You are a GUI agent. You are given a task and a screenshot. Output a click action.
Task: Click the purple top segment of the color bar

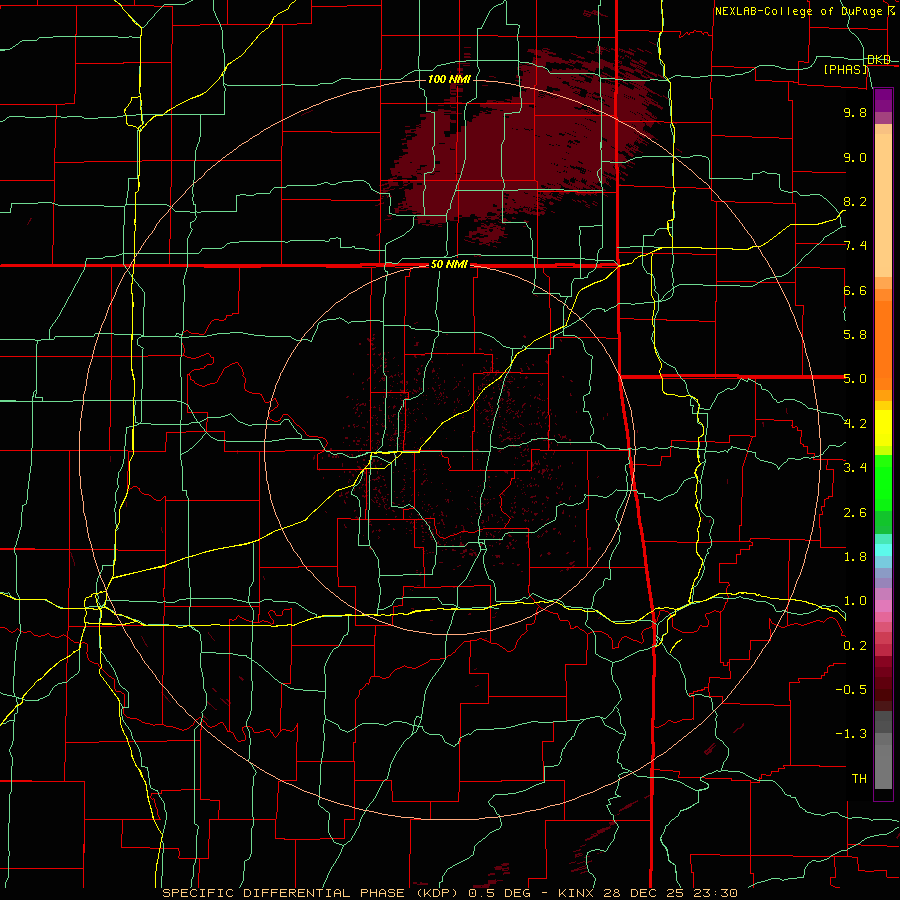point(883,100)
